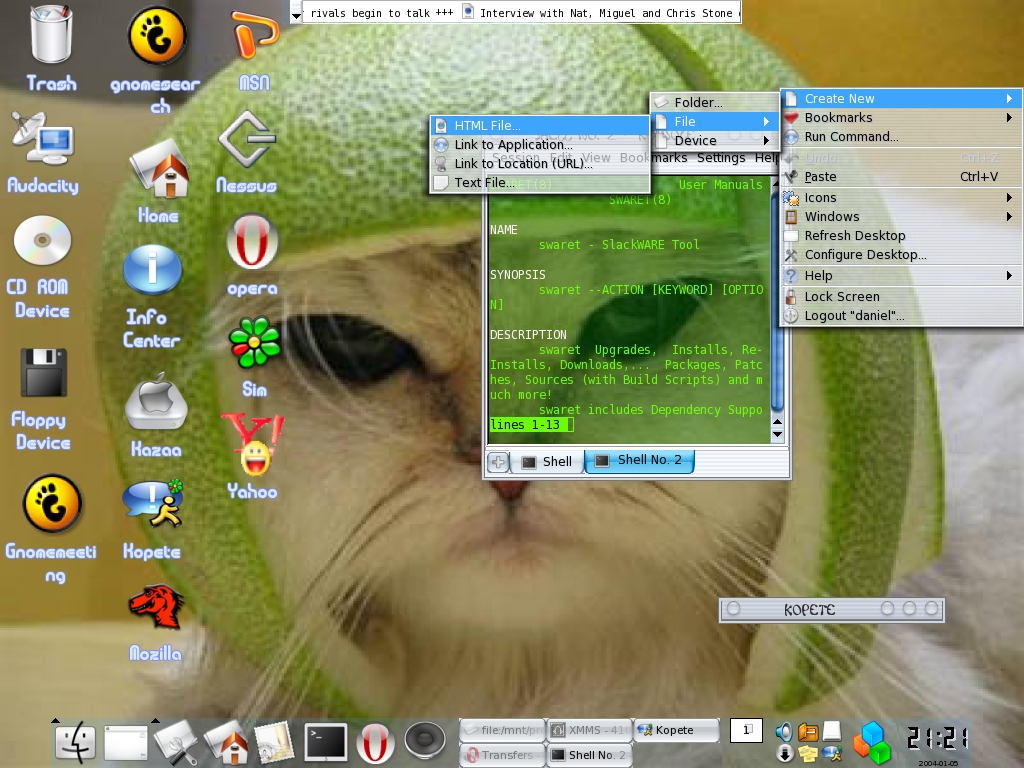Select Text File... menu entry

tap(539, 182)
